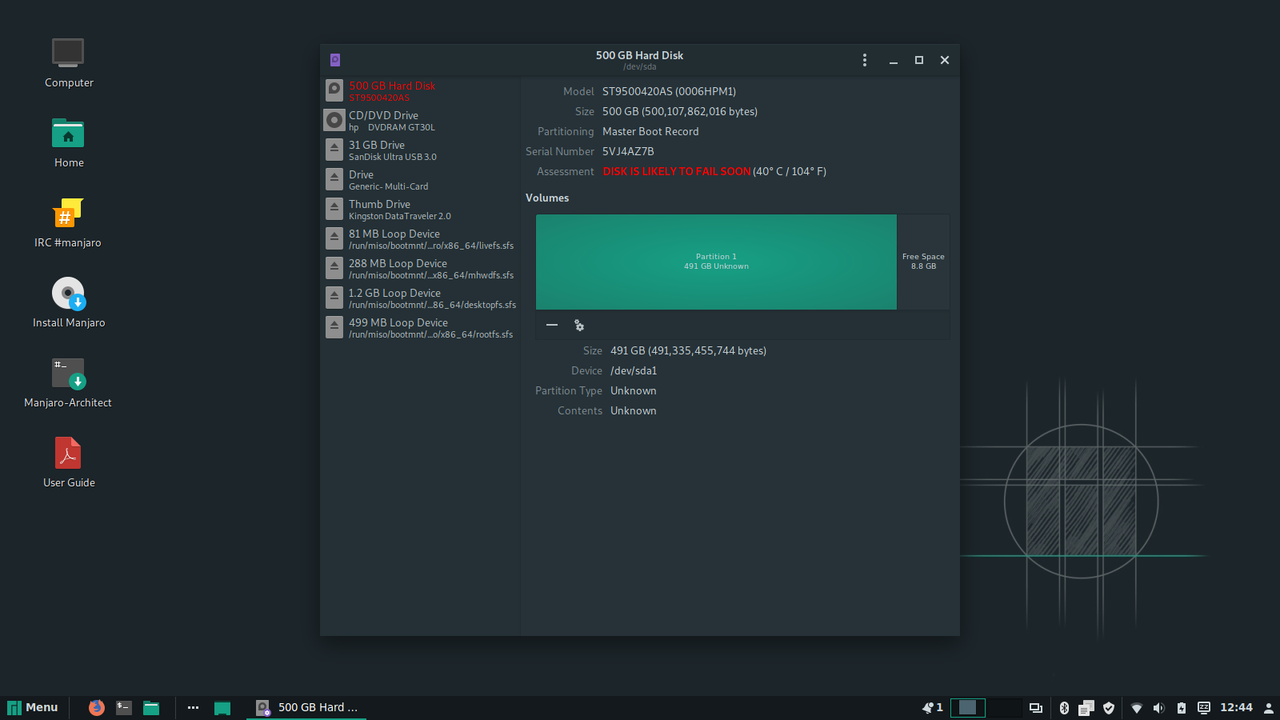The width and height of the screenshot is (1280, 720).
Task: Open network wifi tray icon
Action: coord(1137,707)
